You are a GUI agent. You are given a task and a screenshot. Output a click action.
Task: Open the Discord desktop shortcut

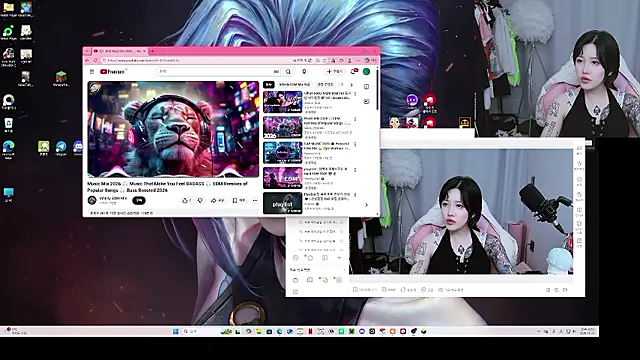pos(78,148)
